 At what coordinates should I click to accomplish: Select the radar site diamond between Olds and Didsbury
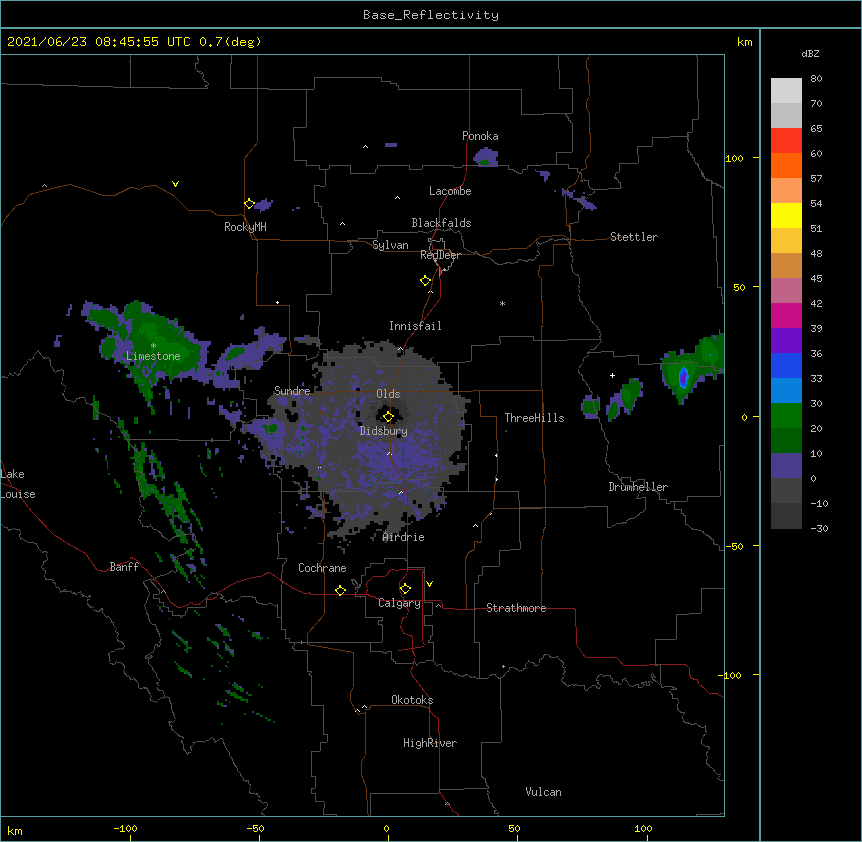click(x=389, y=417)
